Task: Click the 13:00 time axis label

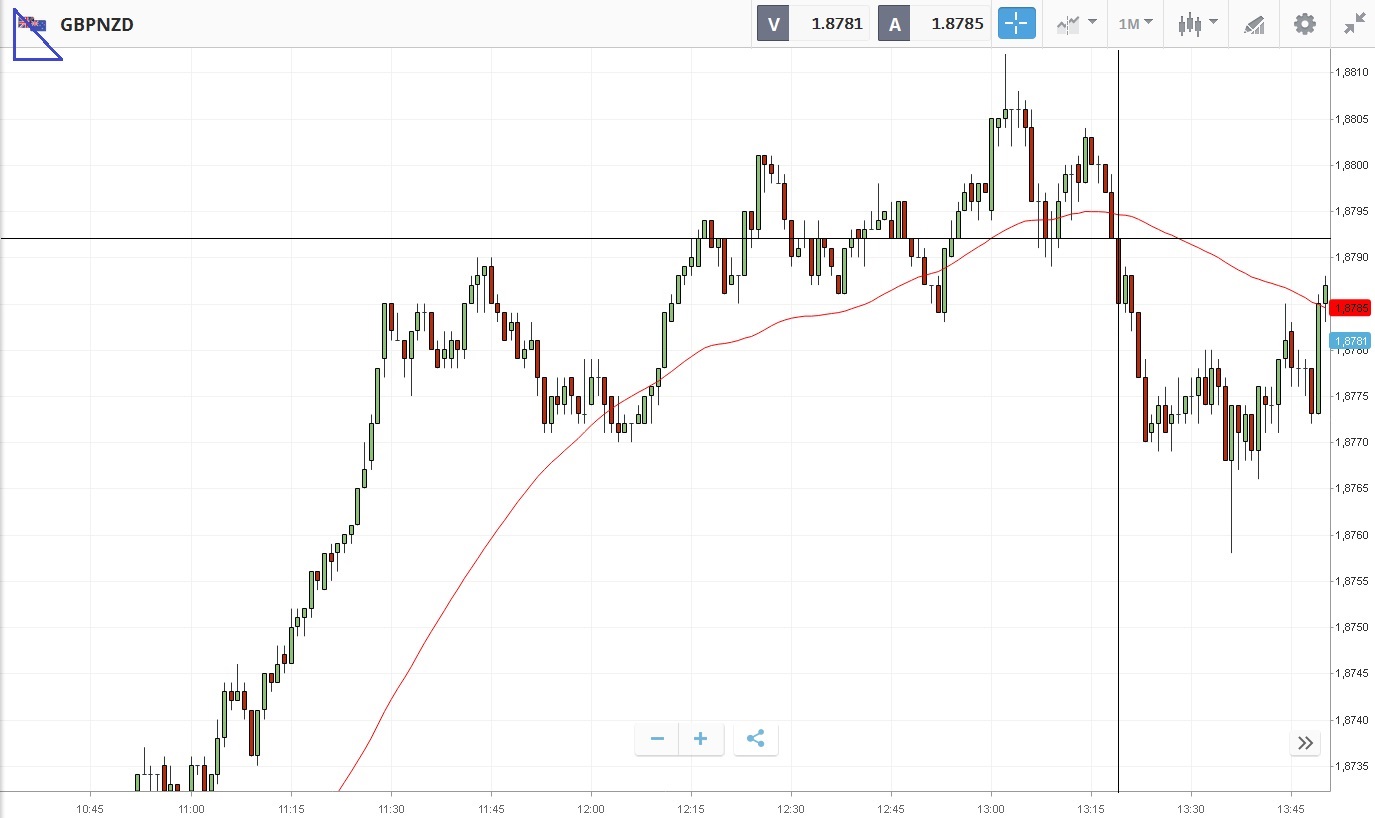Action: click(991, 808)
